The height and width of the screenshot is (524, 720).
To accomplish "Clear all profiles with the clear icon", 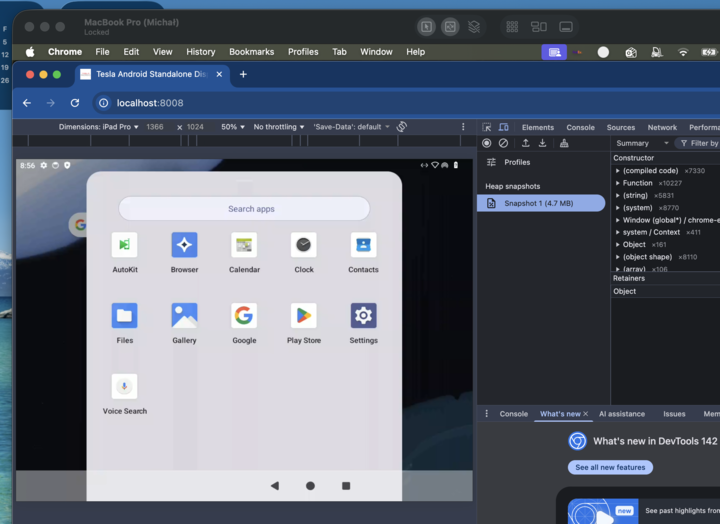I will 503,143.
